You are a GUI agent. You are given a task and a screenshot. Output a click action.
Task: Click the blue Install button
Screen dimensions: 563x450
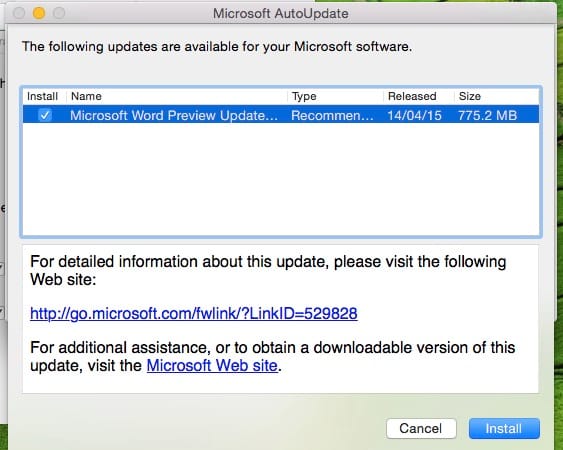click(504, 428)
